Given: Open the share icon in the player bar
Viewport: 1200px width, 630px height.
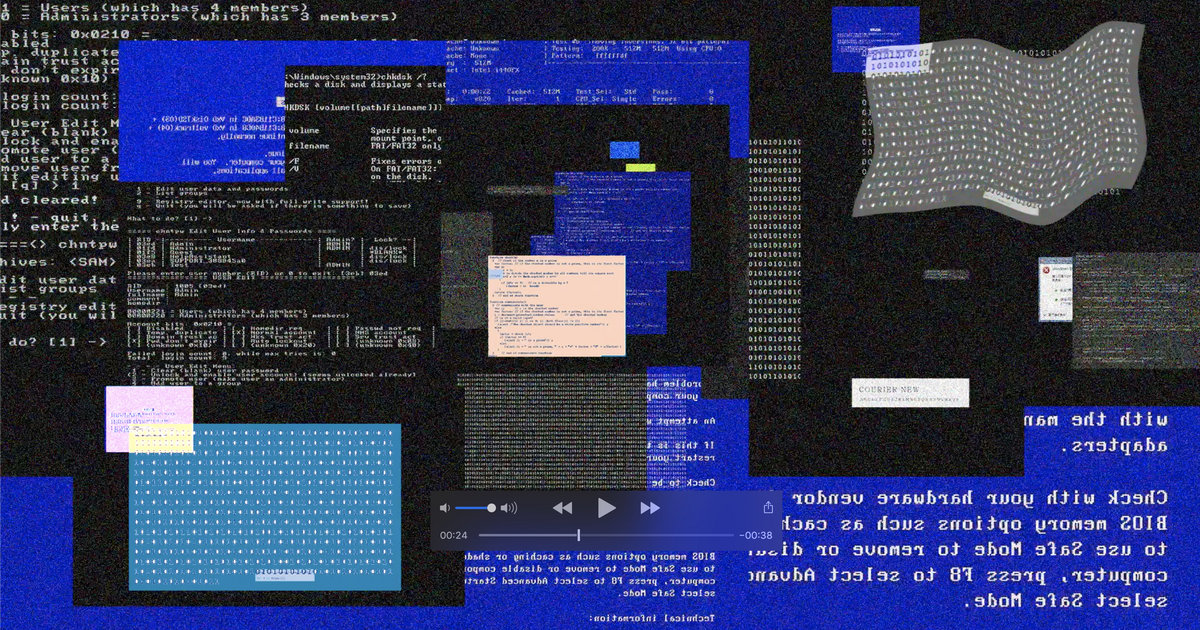Looking at the screenshot, I should tap(768, 508).
